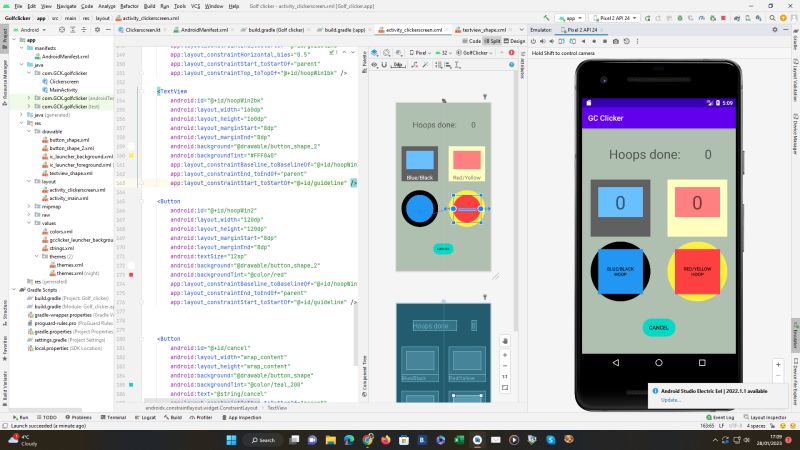This screenshot has height=450, width=800.
Task: Click Select Opened File target icon in Project panel
Action: 62,30
